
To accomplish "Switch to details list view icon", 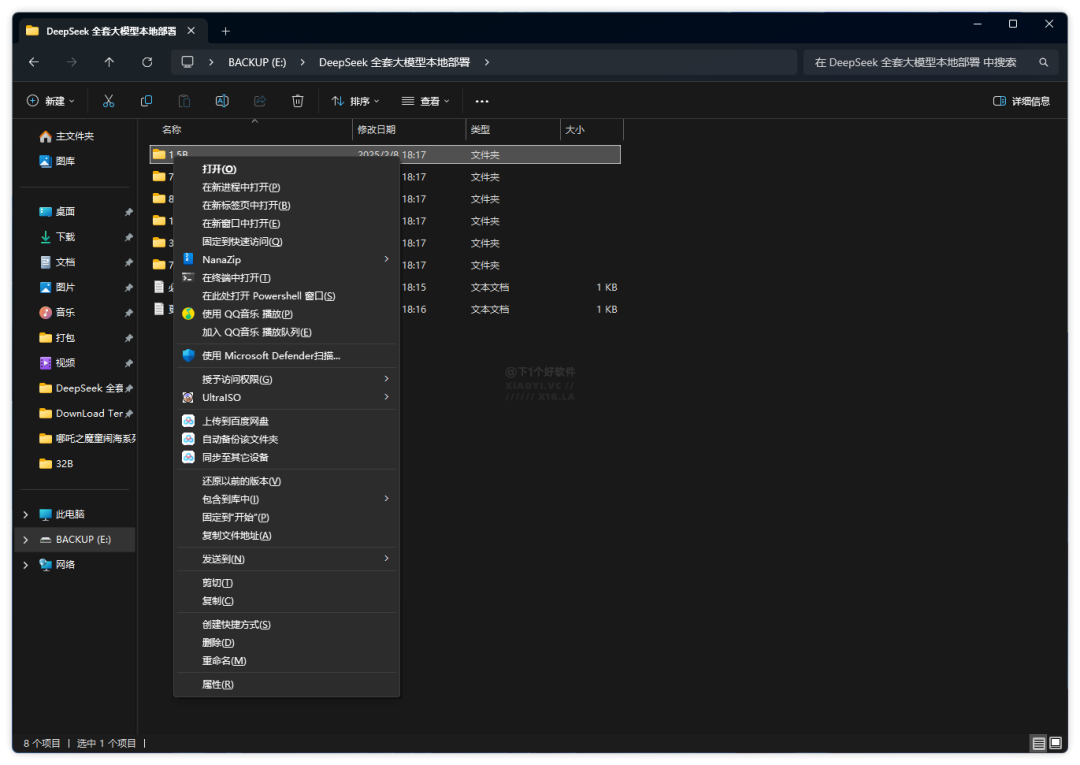I will click(1038, 743).
